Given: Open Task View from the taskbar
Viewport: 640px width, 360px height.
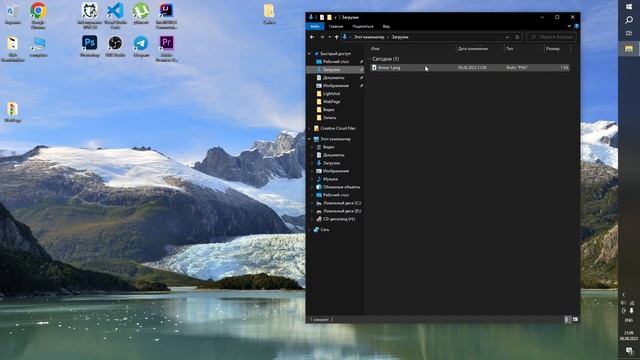Looking at the screenshot, I should click(x=629, y=33).
